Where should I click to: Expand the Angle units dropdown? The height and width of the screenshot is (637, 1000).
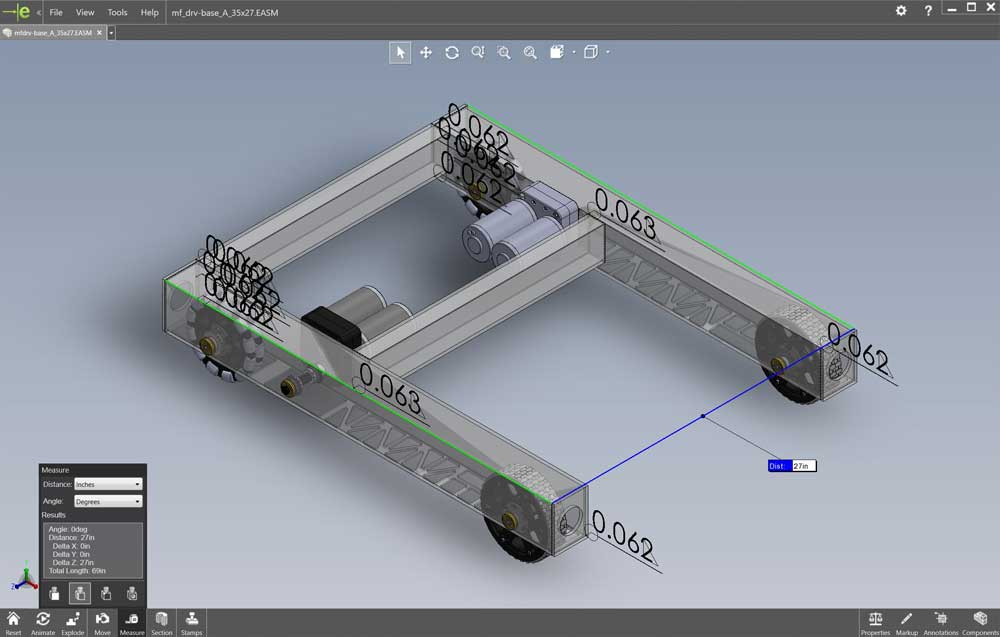[108, 501]
